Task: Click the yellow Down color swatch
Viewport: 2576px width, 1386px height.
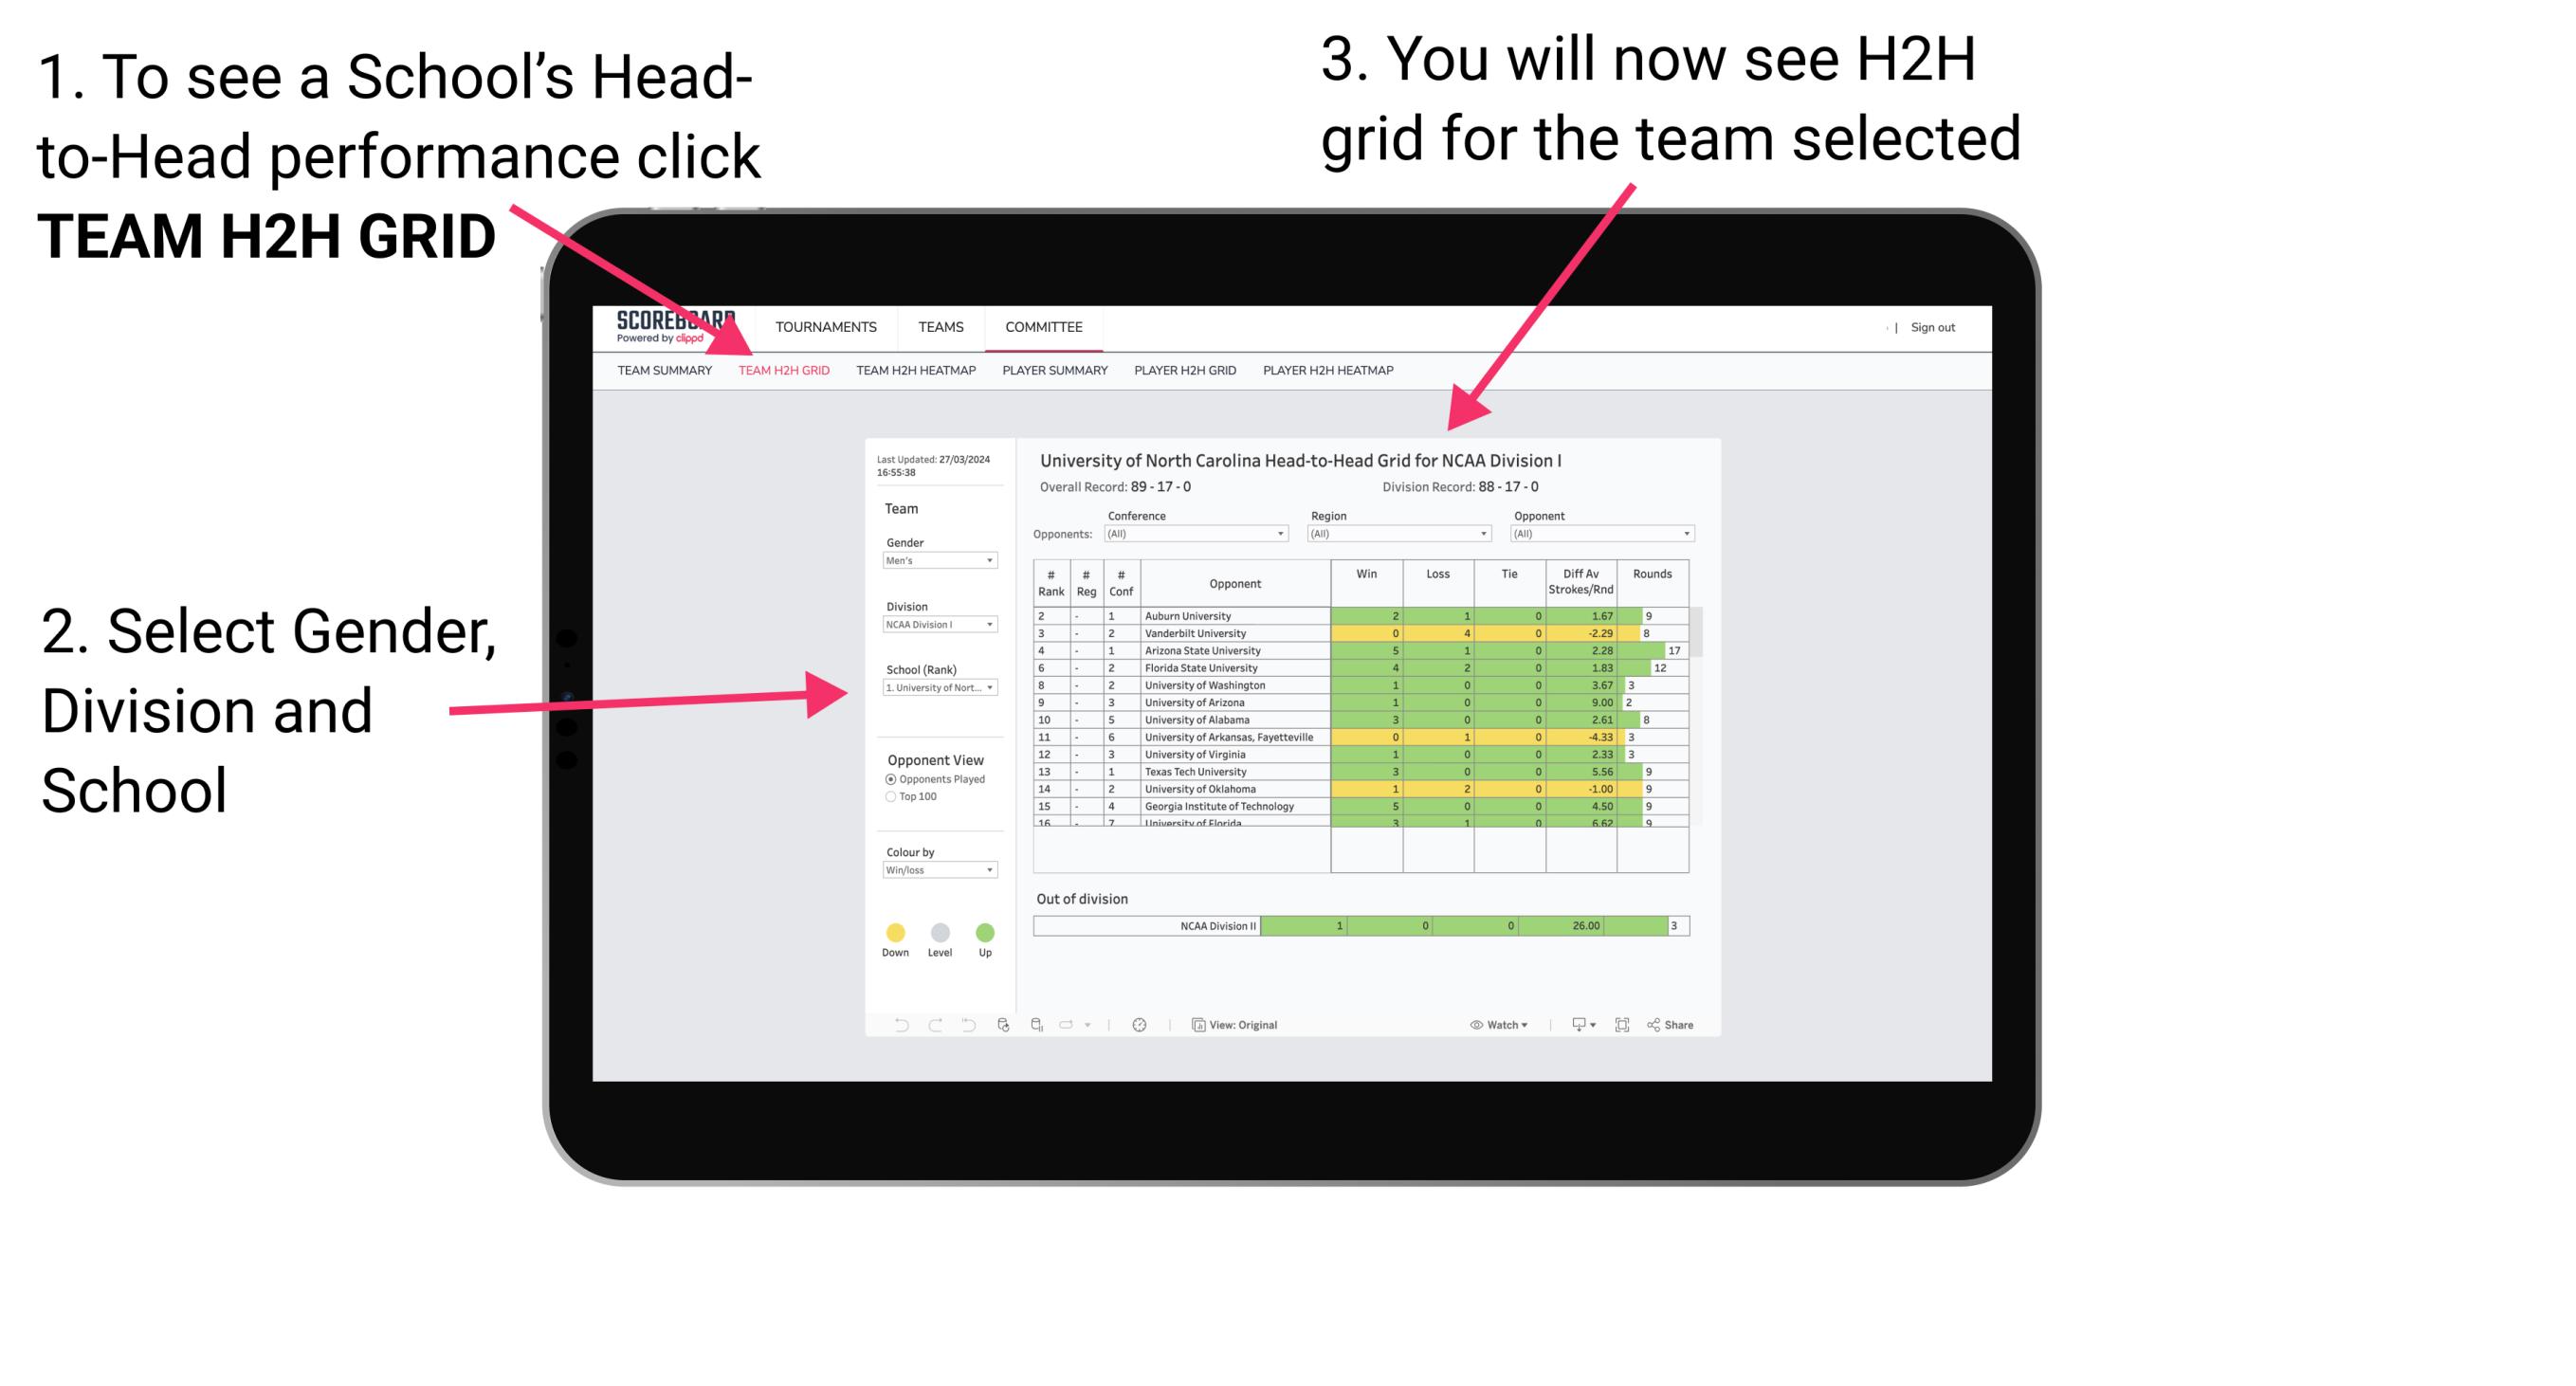Action: click(896, 930)
